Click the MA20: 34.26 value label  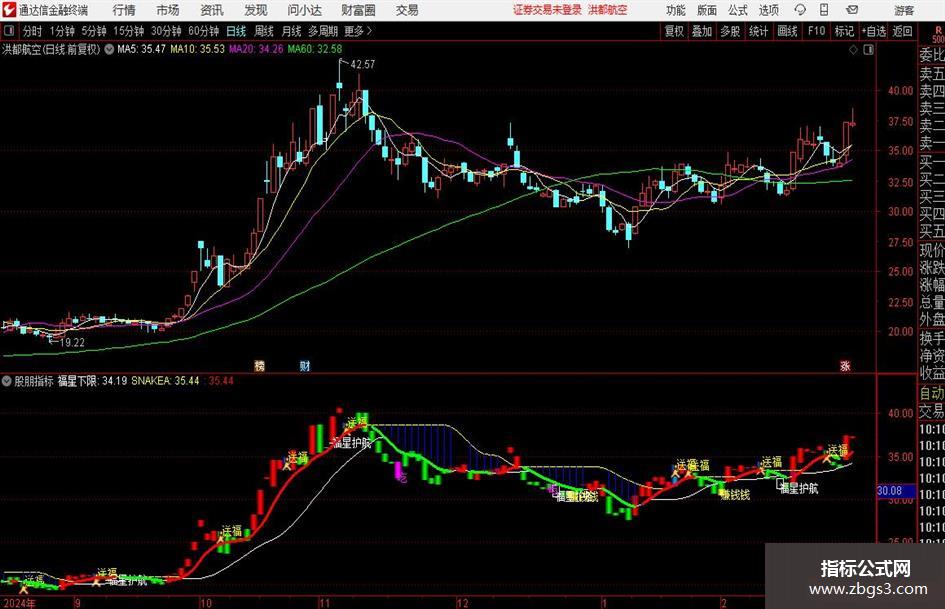point(256,49)
